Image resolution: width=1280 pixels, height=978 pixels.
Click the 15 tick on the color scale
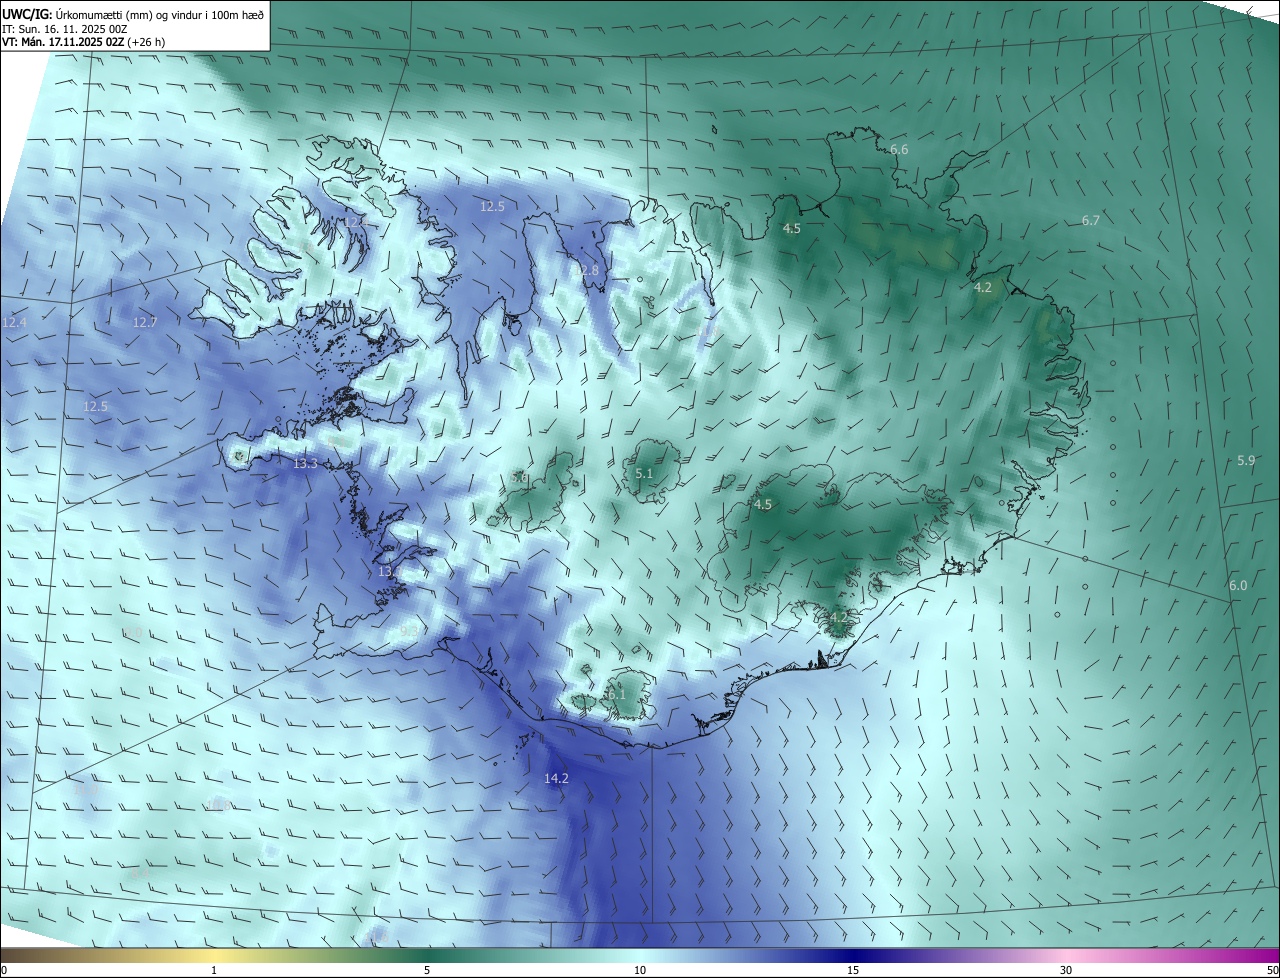pyautogui.click(x=853, y=970)
